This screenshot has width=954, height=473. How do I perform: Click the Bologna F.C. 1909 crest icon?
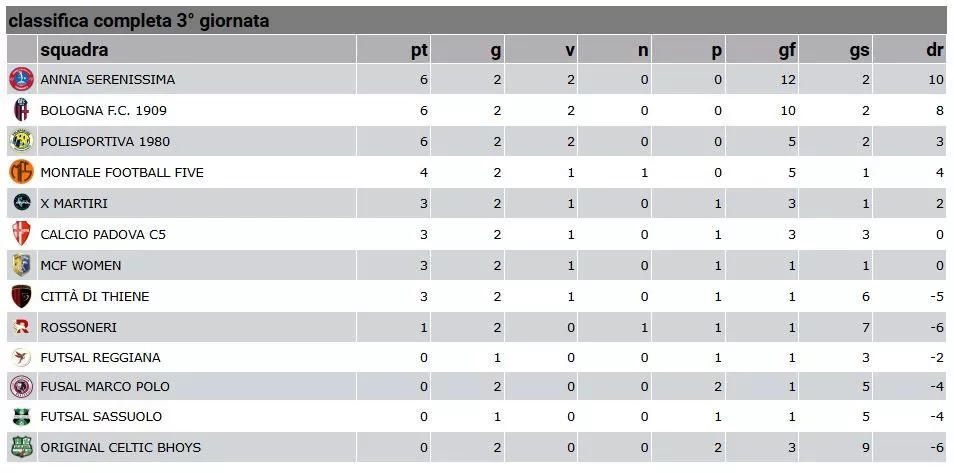(x=21, y=110)
